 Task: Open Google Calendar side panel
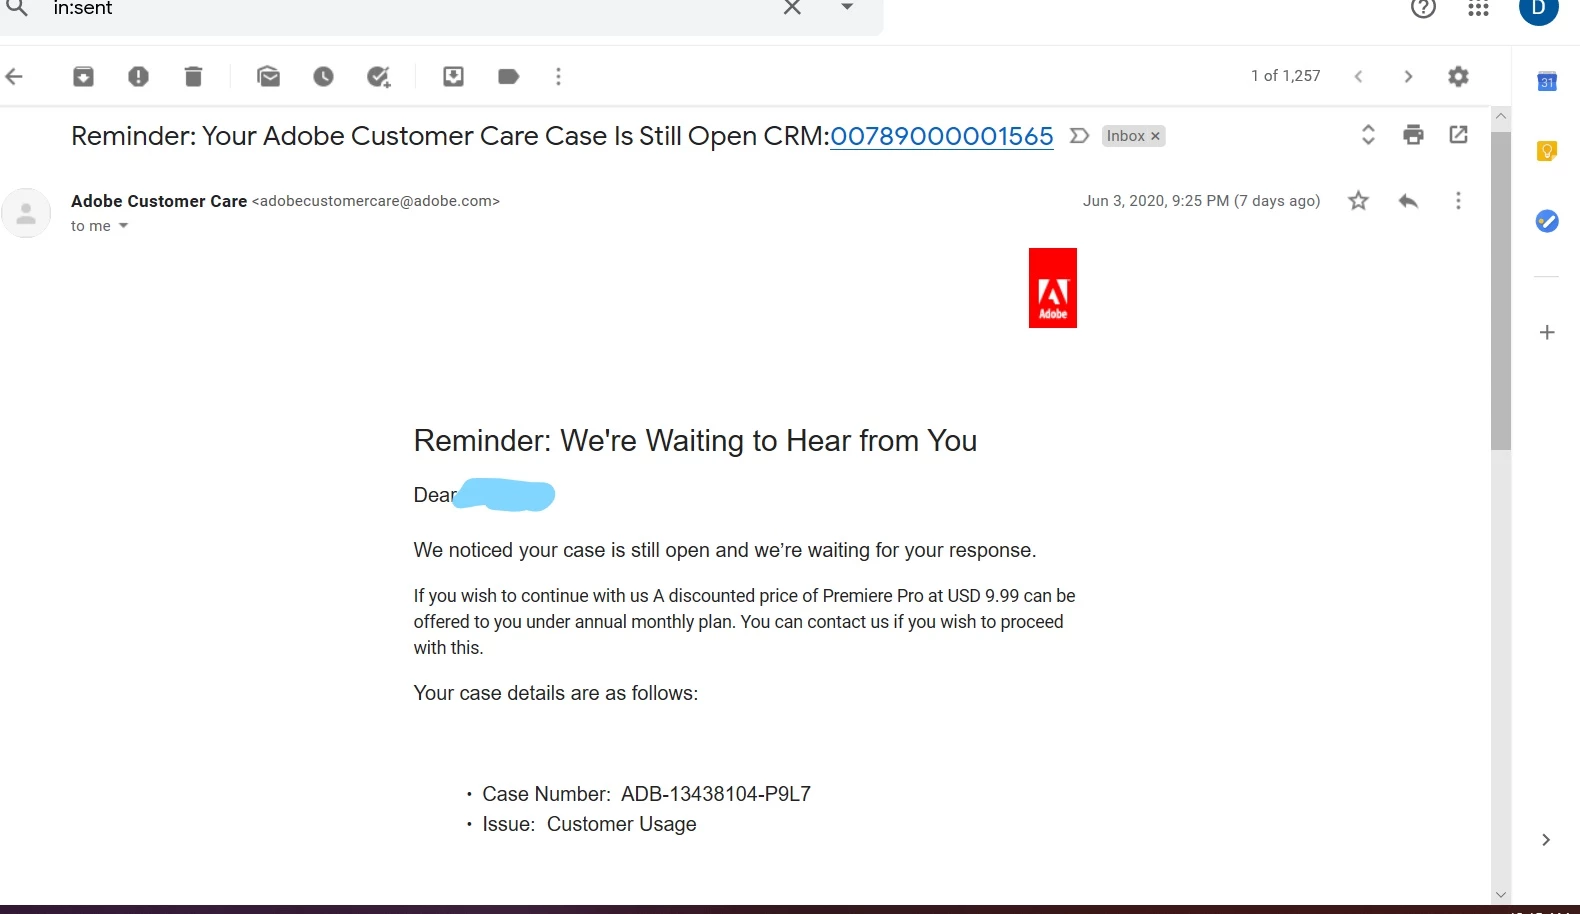point(1547,82)
